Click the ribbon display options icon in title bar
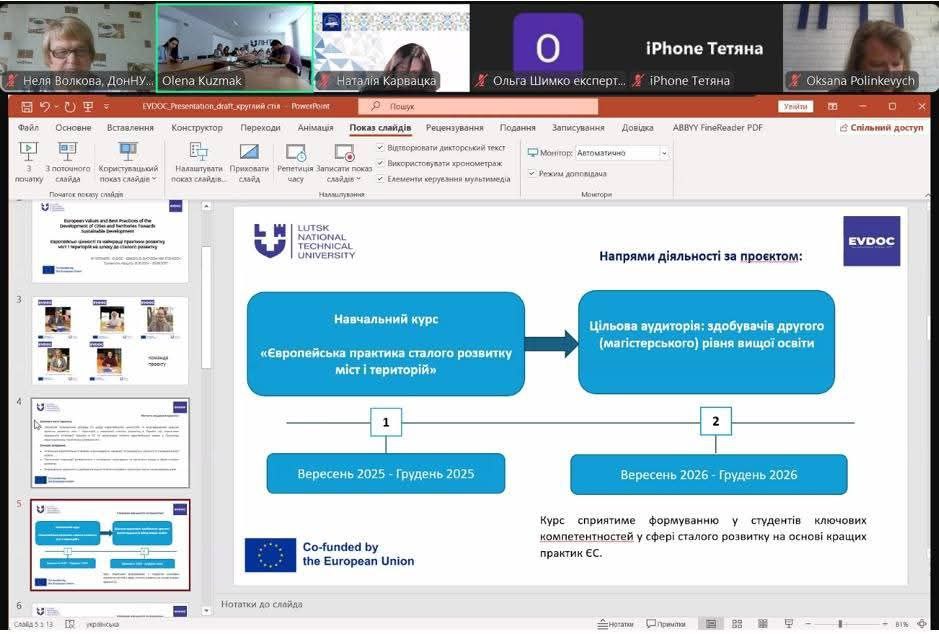 [x=832, y=107]
